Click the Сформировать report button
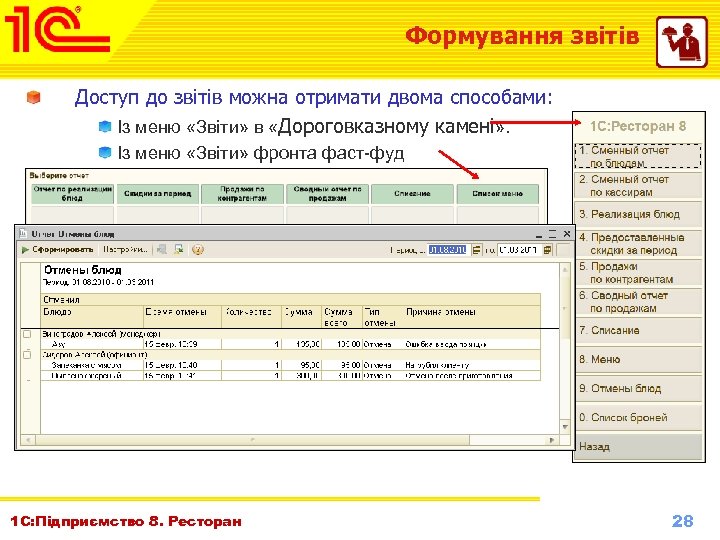 [58, 249]
